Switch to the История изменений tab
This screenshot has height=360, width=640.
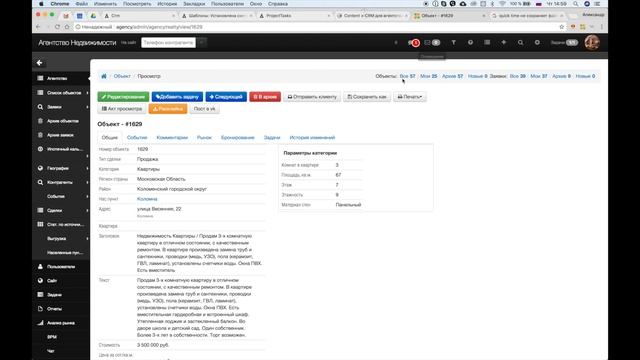click(x=312, y=138)
